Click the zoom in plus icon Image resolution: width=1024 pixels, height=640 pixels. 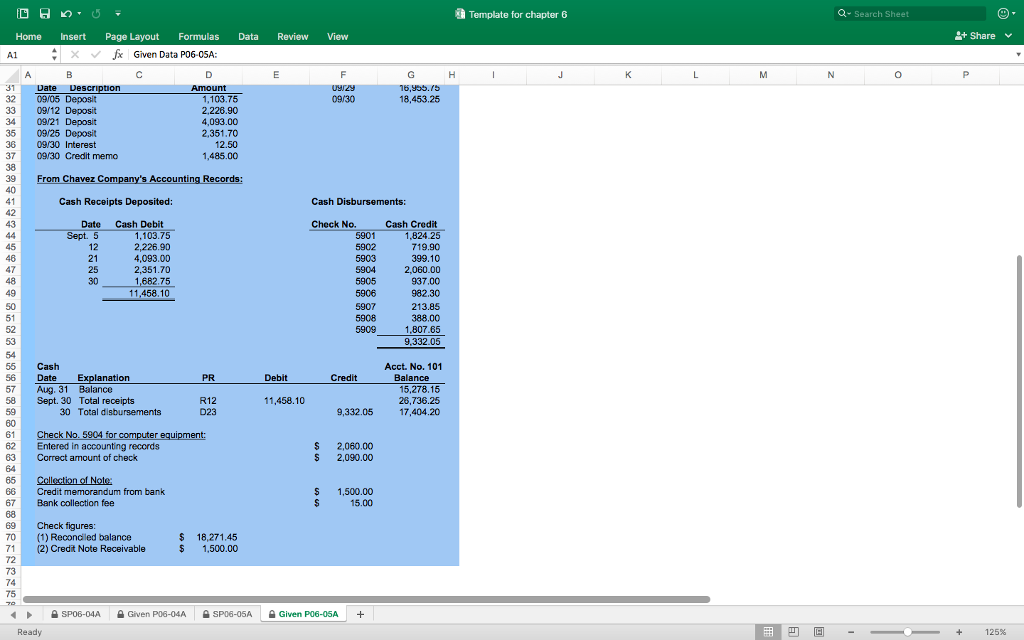[x=958, y=632]
